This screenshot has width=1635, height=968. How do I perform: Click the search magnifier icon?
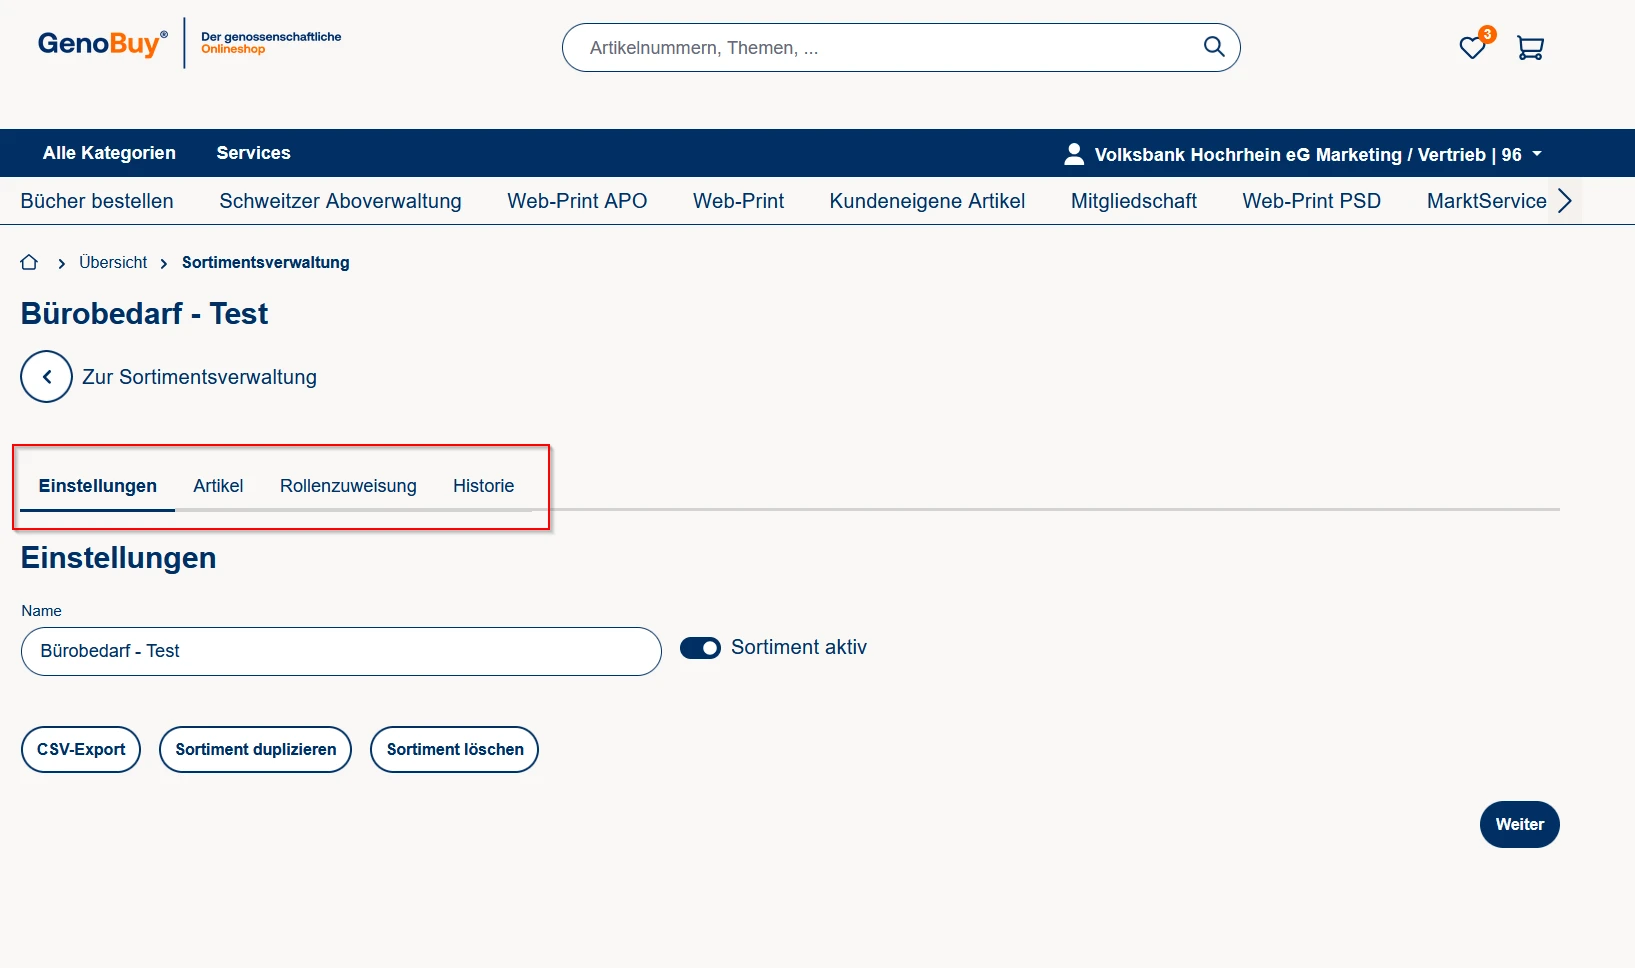coord(1213,47)
